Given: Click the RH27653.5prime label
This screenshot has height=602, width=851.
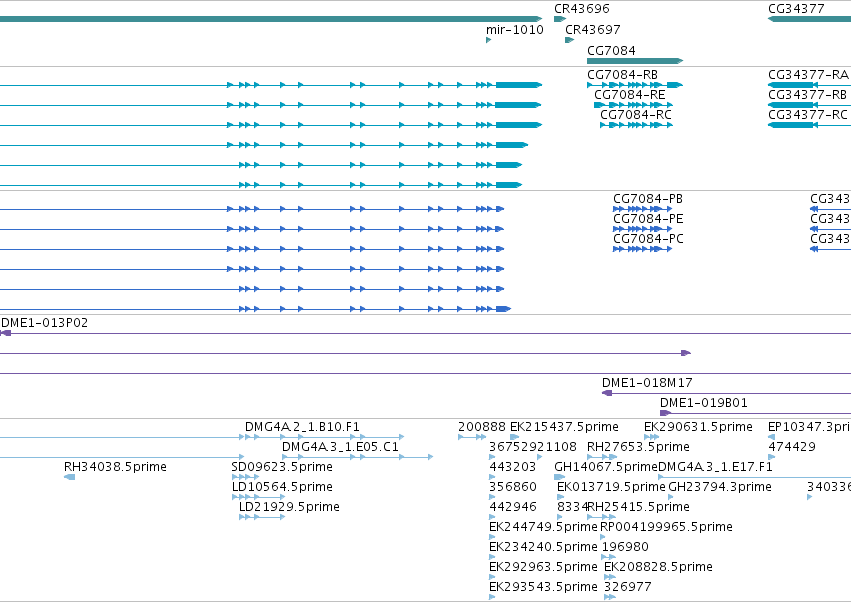Looking at the screenshot, I should pyautogui.click(x=638, y=447).
